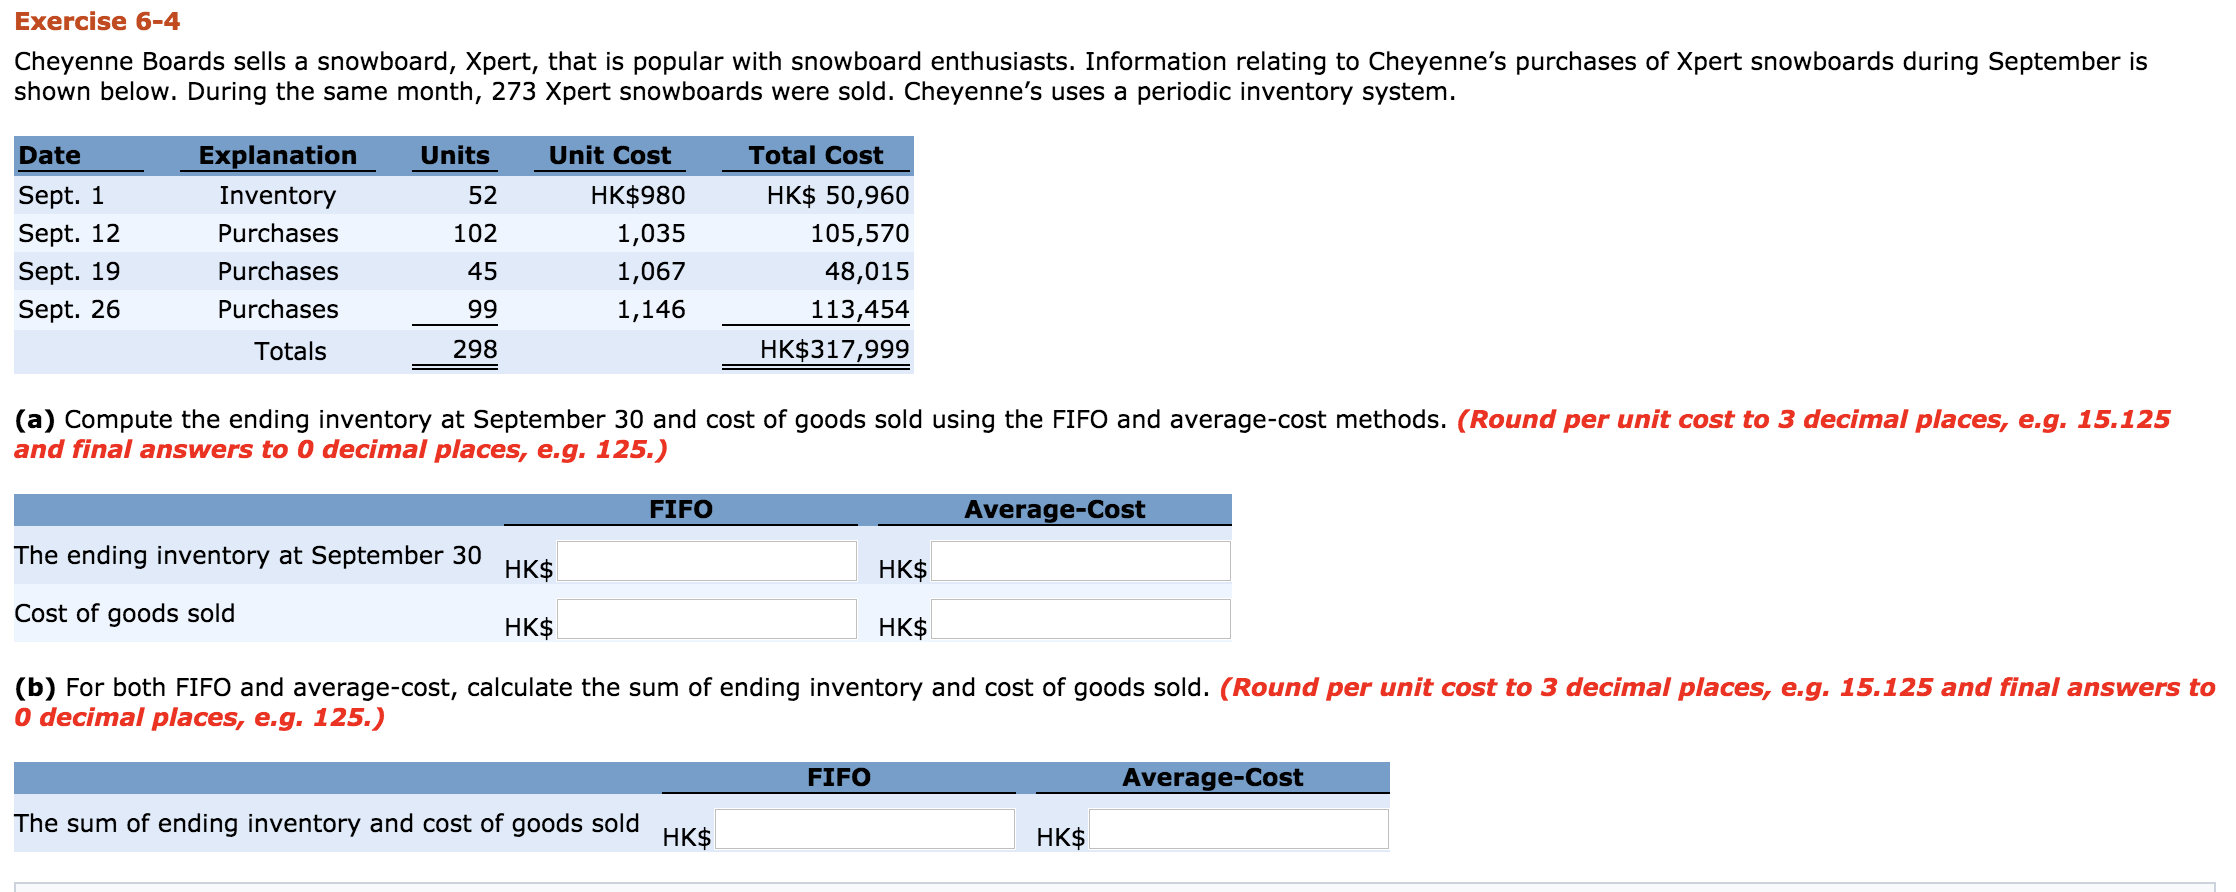Select the 'Sept. 1' date cell
The width and height of the screenshot is (2236, 892).
tap(61, 195)
